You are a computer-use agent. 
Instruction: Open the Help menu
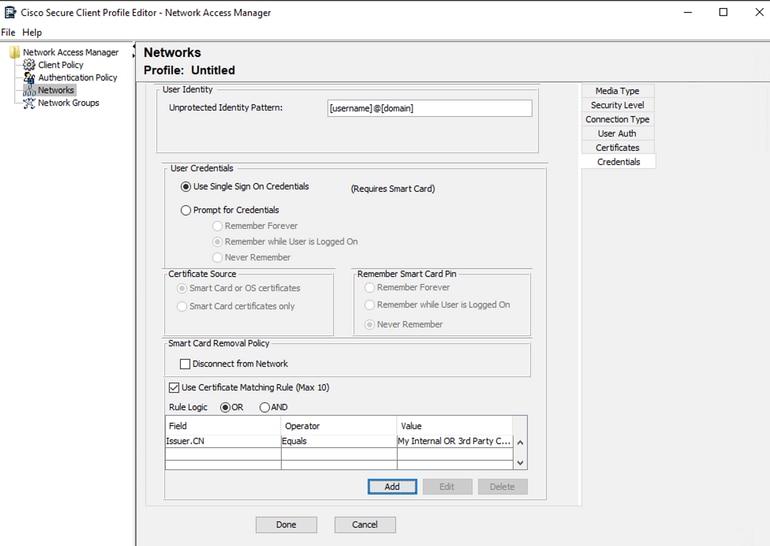32,32
